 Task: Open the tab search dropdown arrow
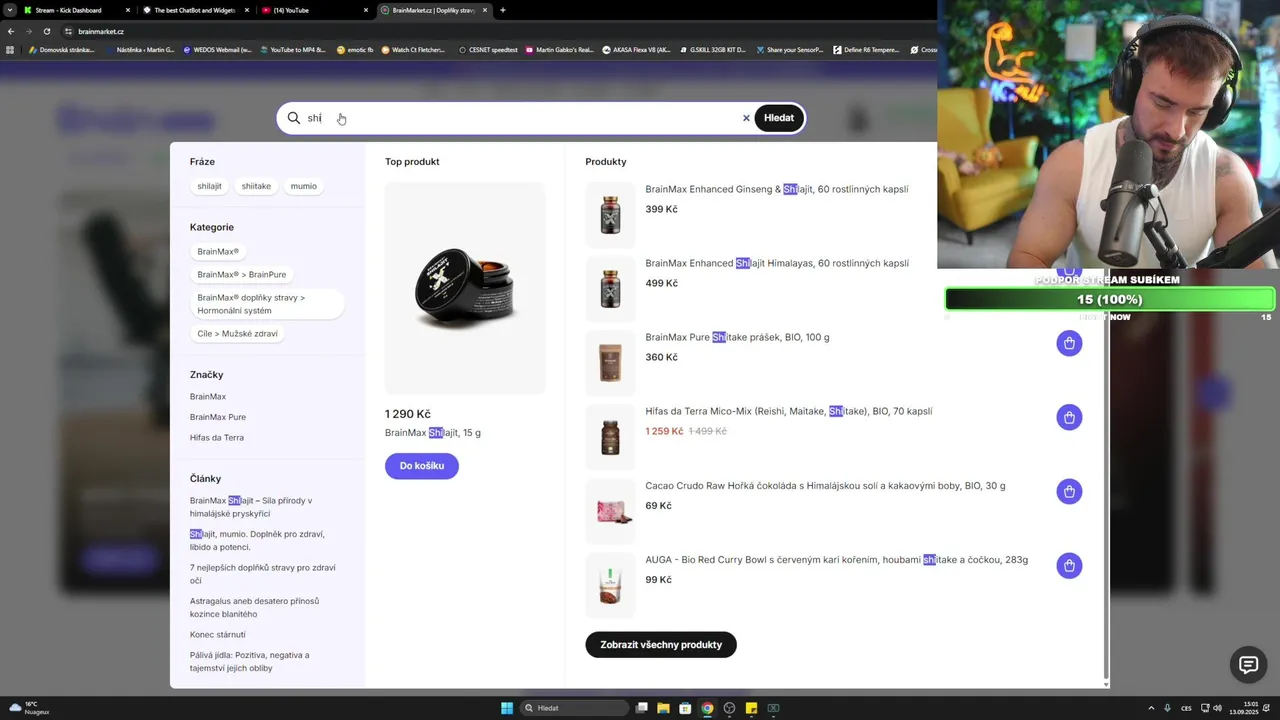pos(9,10)
